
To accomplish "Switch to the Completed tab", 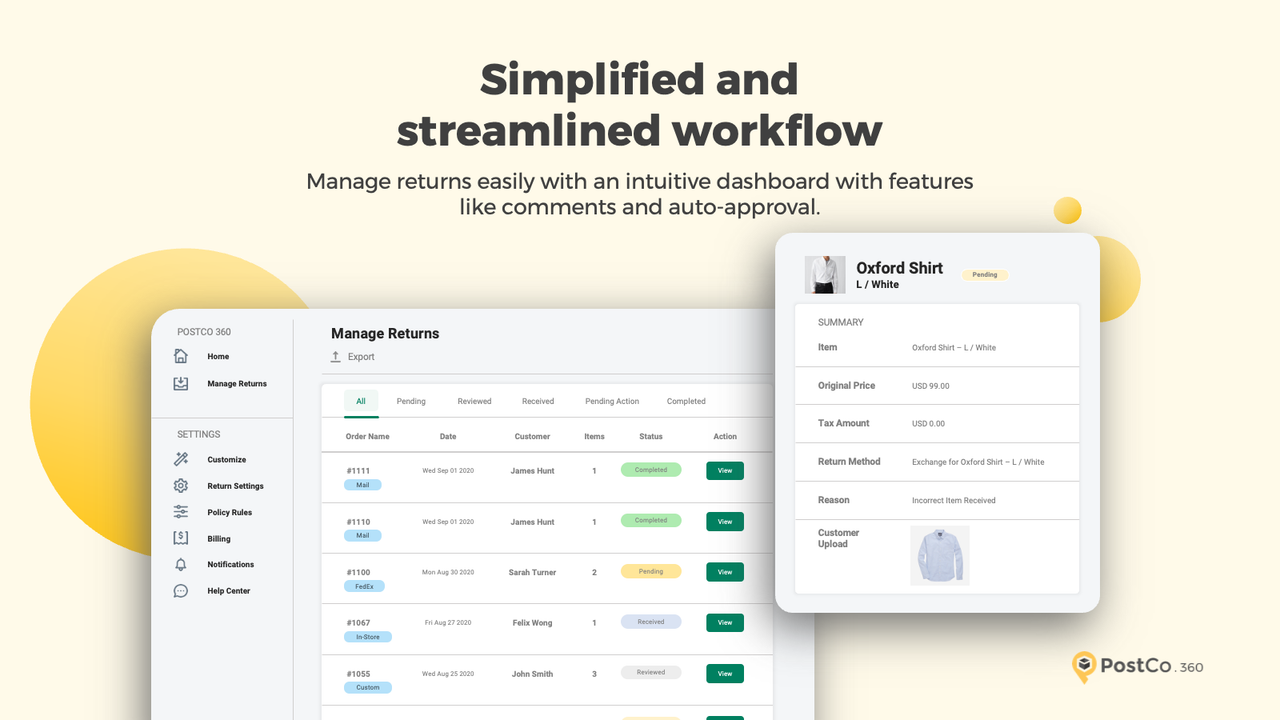I will point(686,401).
